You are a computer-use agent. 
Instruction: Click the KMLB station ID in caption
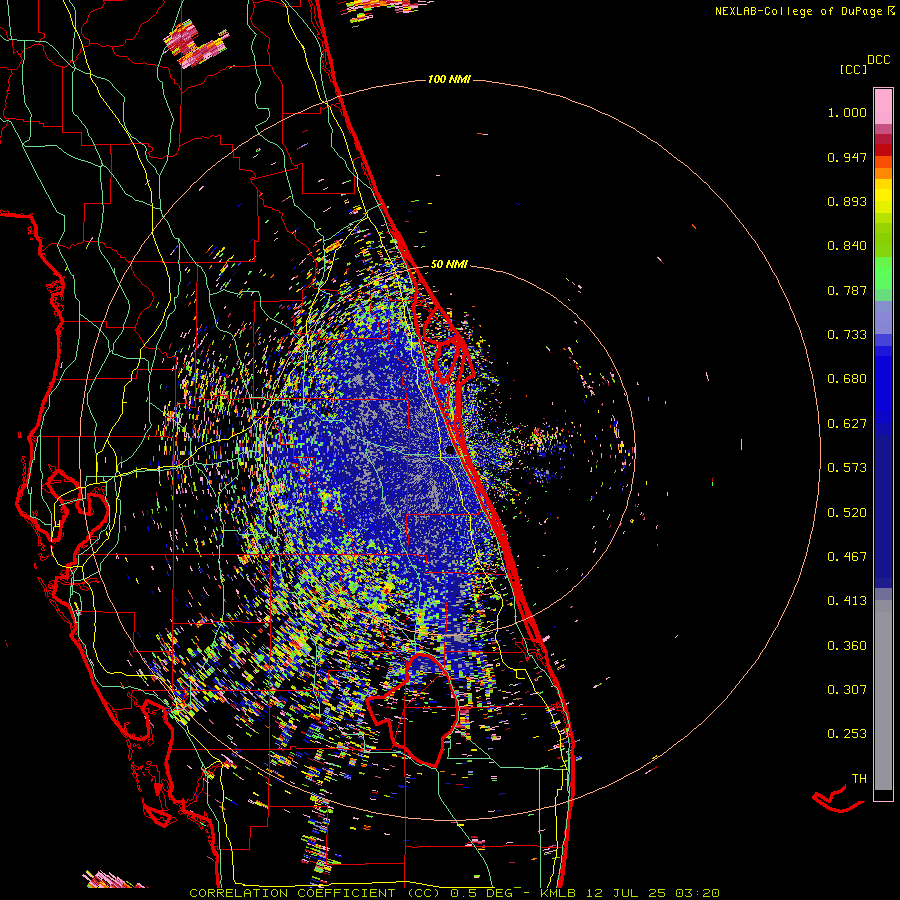pos(558,893)
